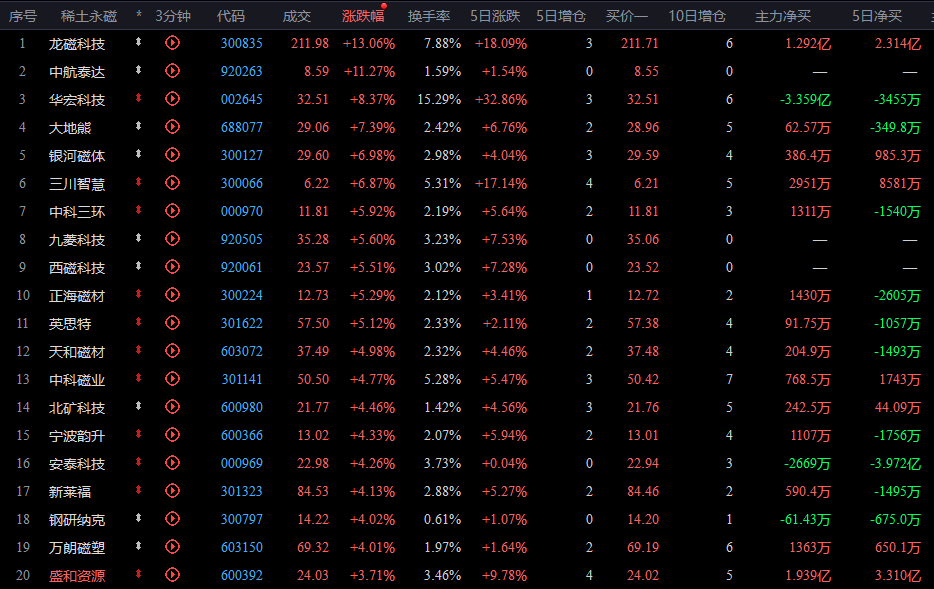The image size is (934, 589).
Task: Open 3-minute chart icon for 英思特
Action: 172,323
